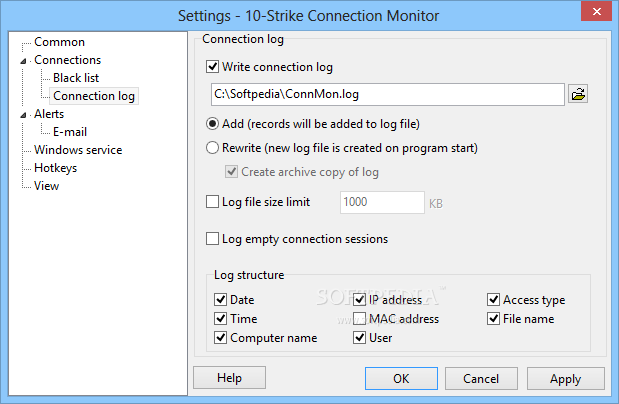619x404 pixels.
Task: Collapse the Alerts tree node
Action: (23, 115)
